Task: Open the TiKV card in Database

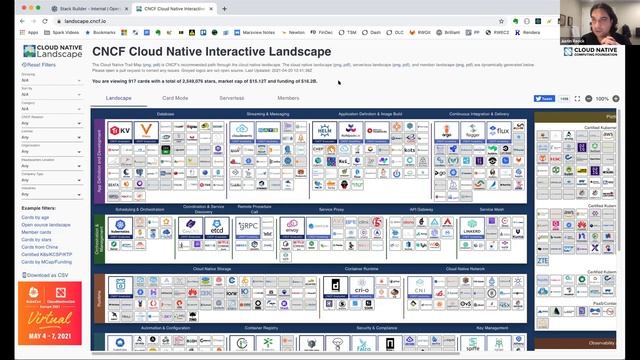Action: (x=120, y=132)
